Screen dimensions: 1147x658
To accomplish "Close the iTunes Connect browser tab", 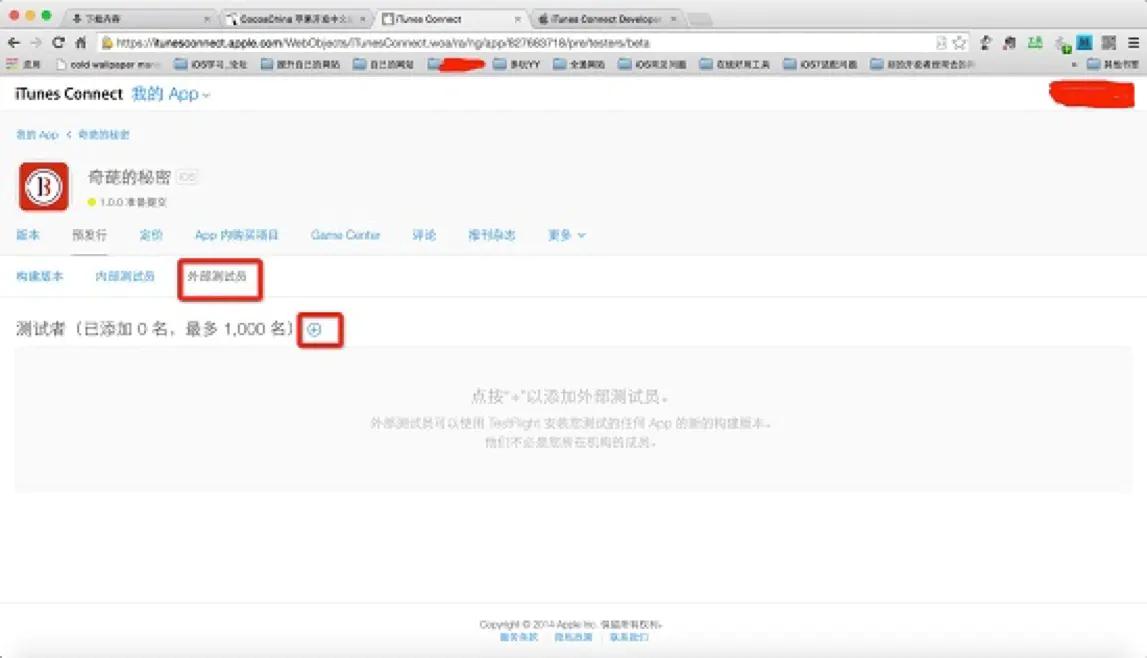I will [x=517, y=19].
